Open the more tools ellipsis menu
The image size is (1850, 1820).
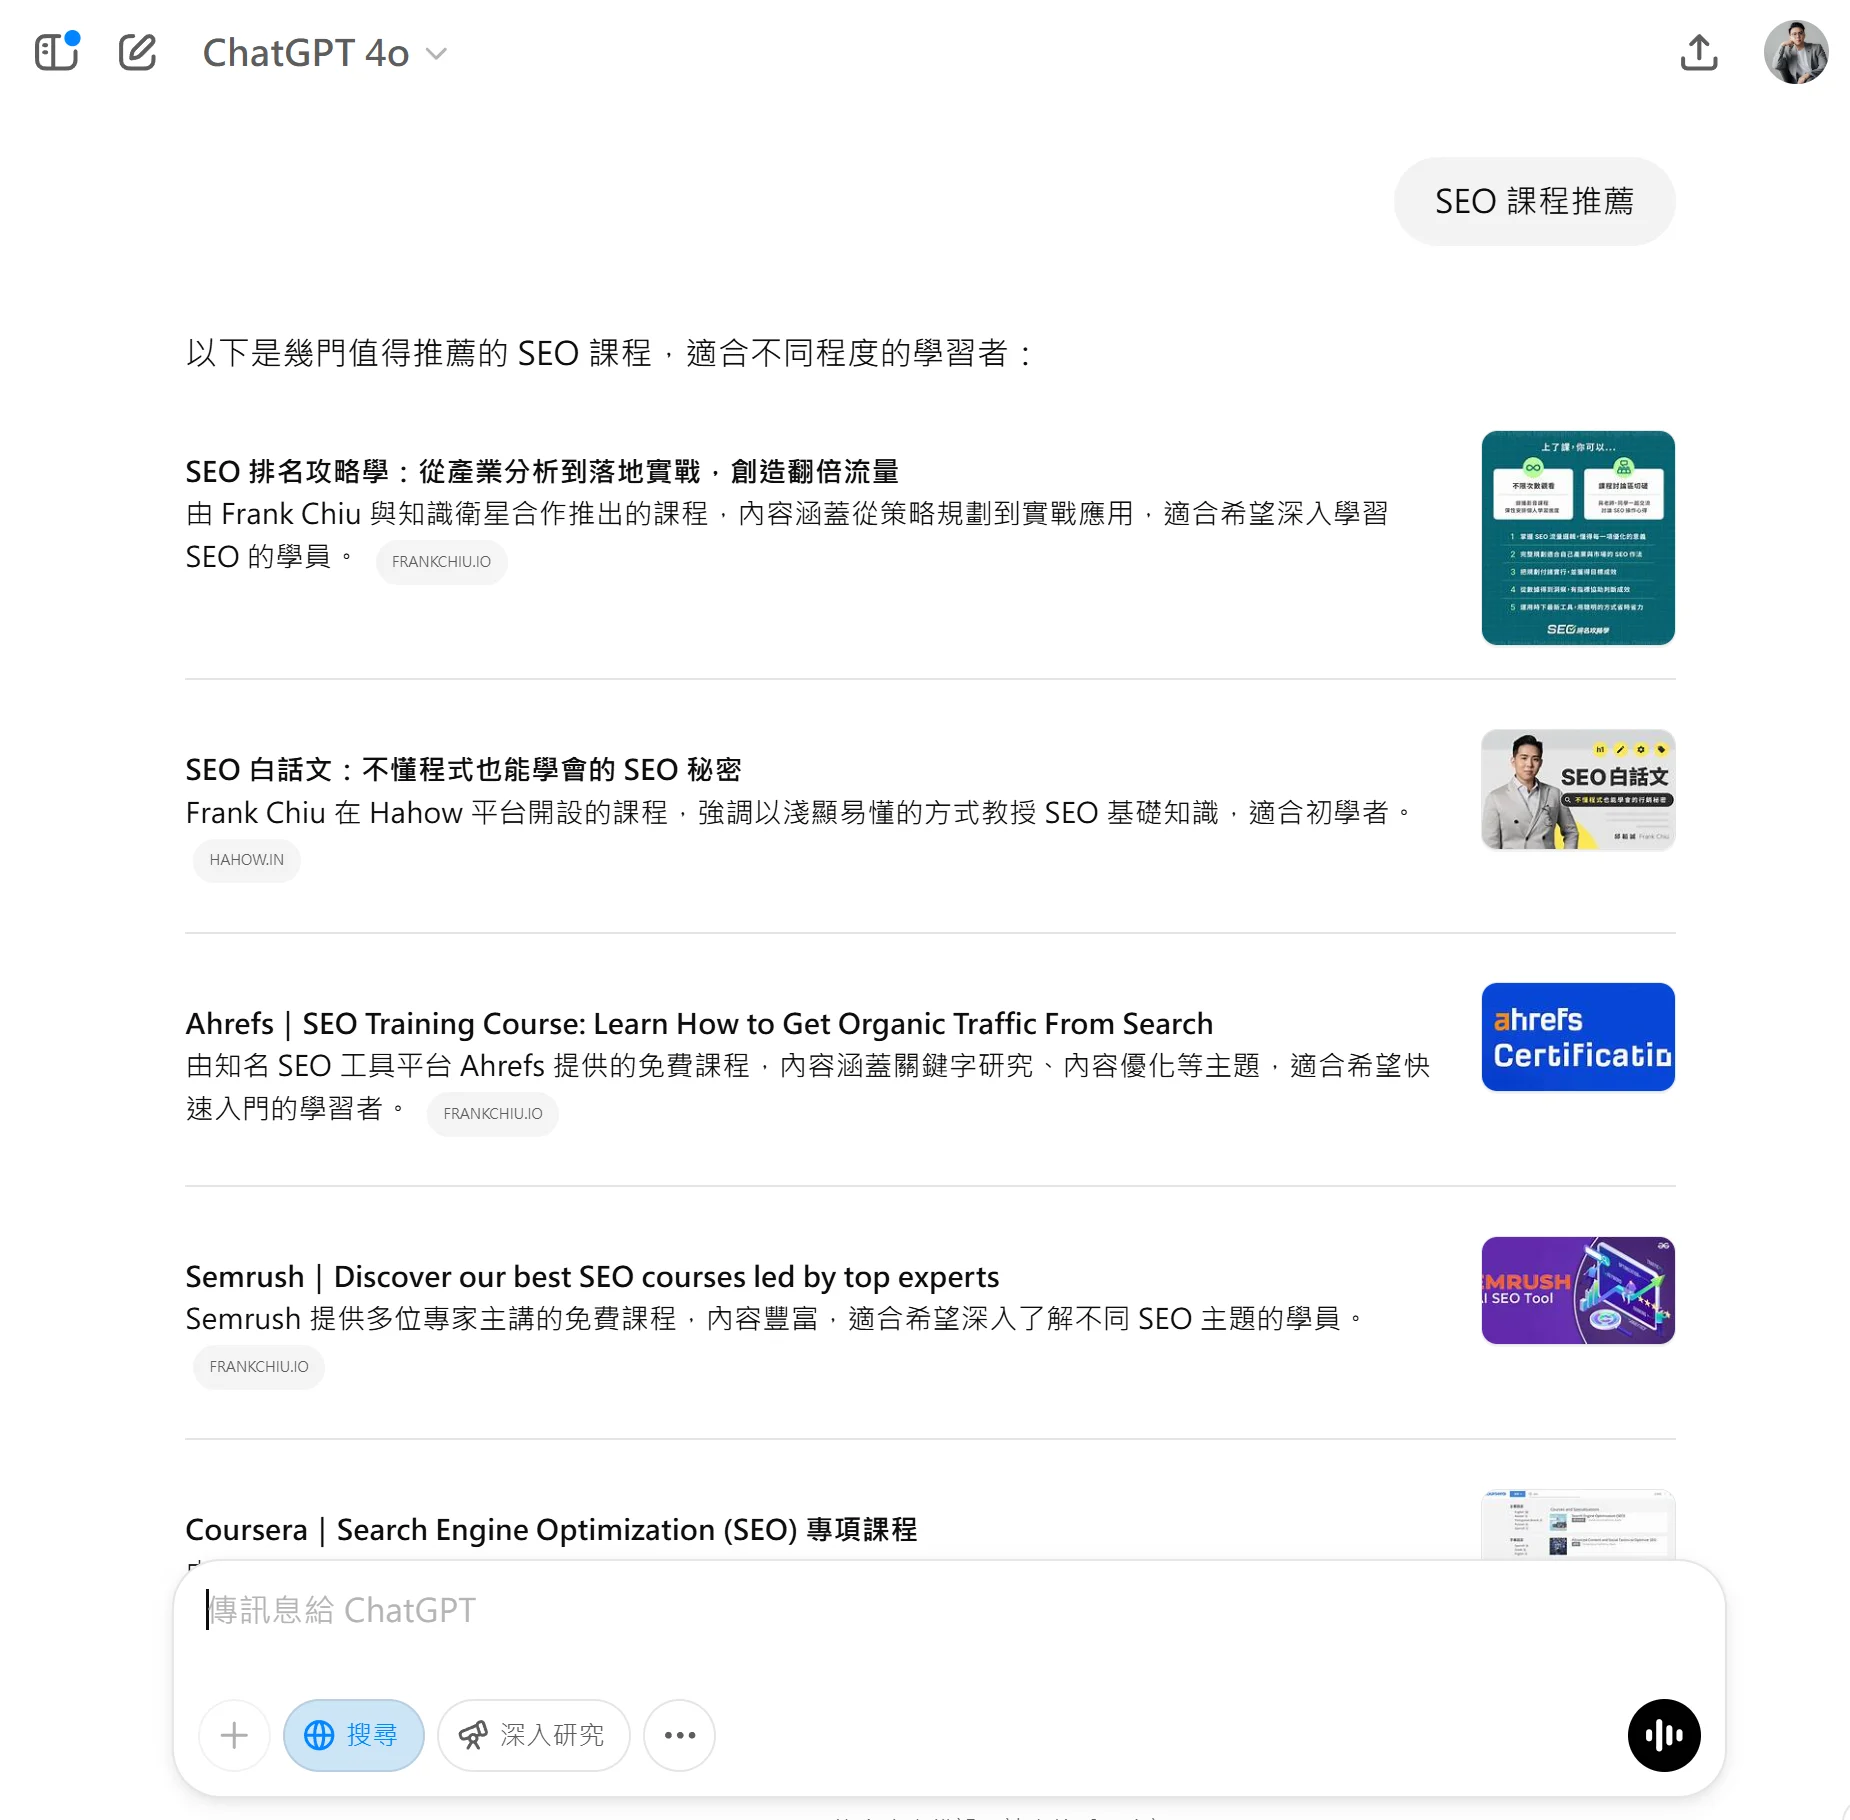pyautogui.click(x=679, y=1736)
